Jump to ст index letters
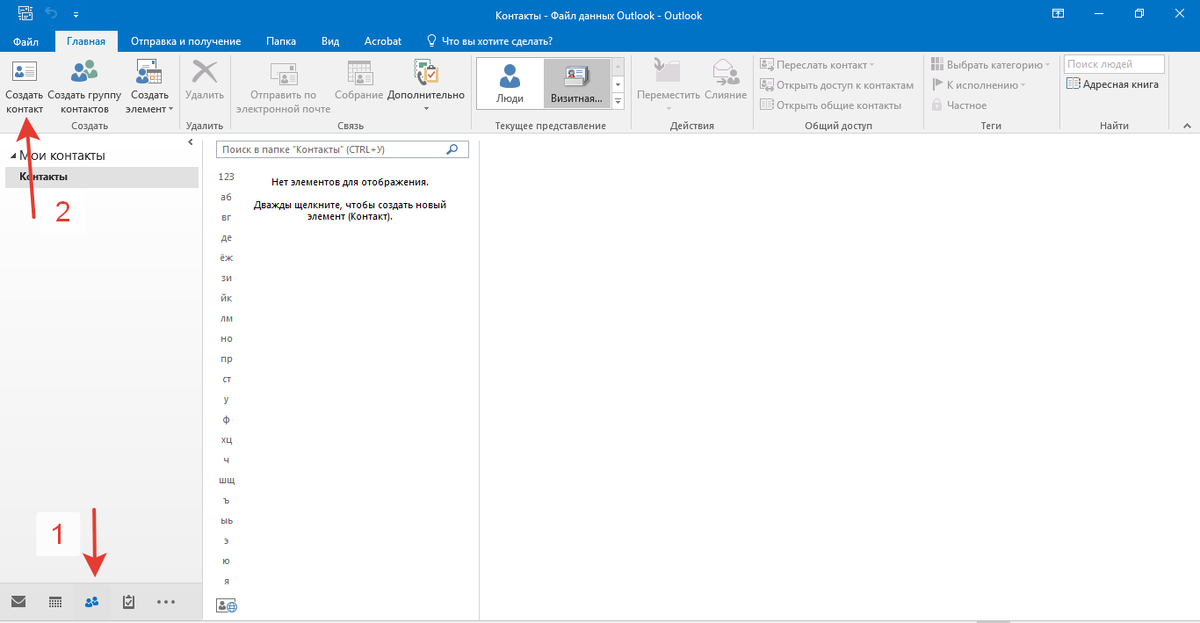1200x623 pixels. [x=226, y=379]
